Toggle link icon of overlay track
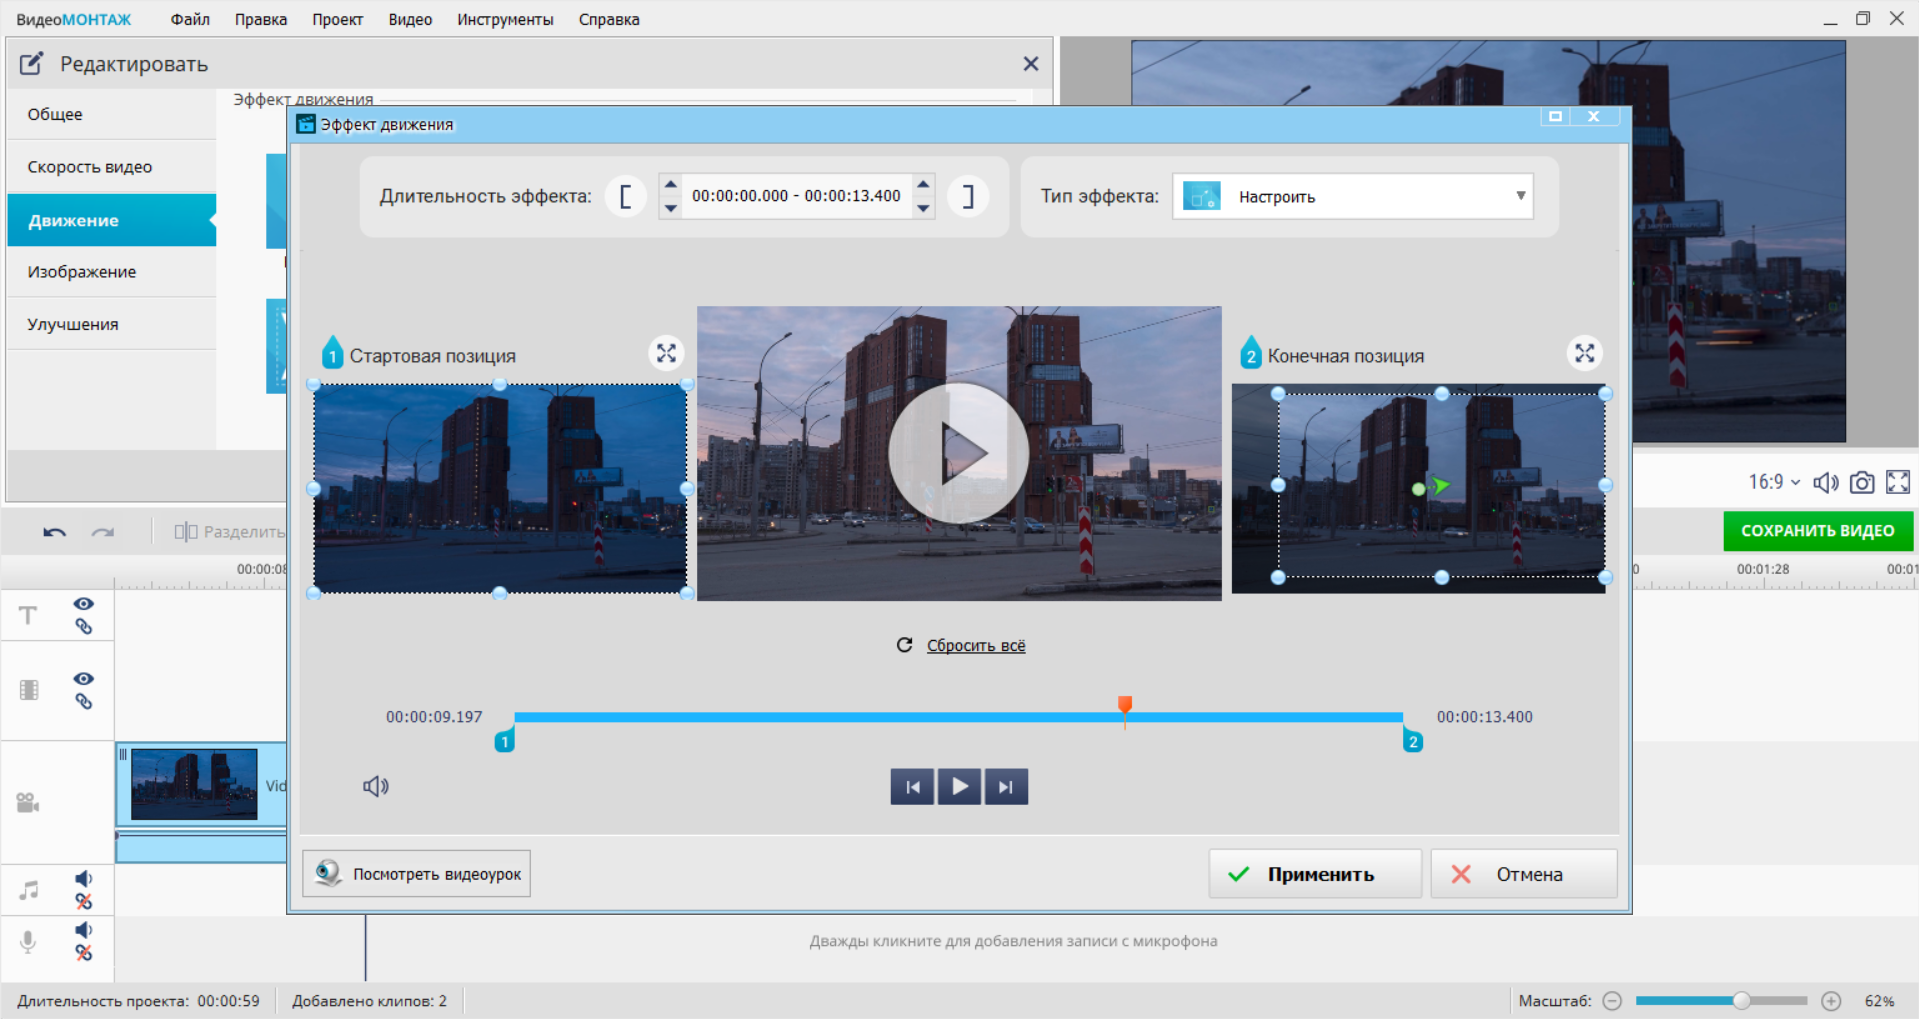Viewport: 1919px width, 1019px height. (84, 702)
